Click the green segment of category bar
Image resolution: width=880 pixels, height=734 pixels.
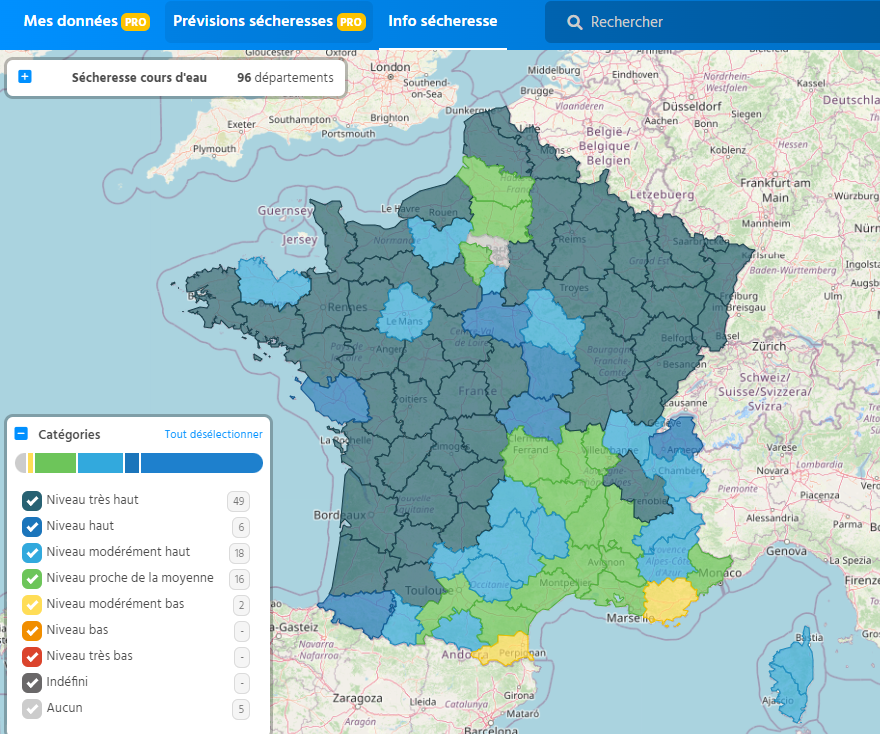(55, 463)
